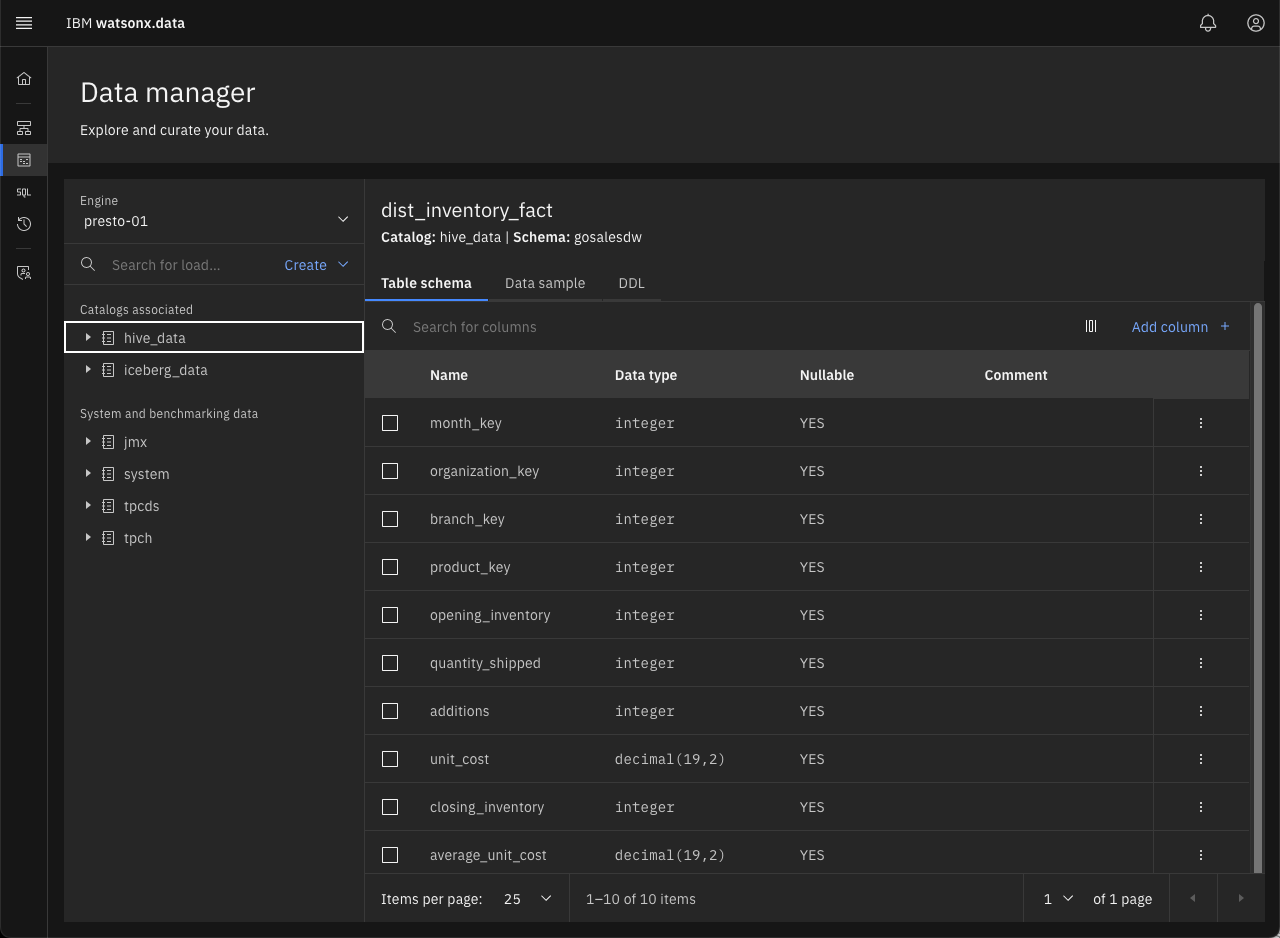Viewport: 1280px width, 938px height.
Task: Open overflow menu for quantity_shipped row
Action: 1201,663
